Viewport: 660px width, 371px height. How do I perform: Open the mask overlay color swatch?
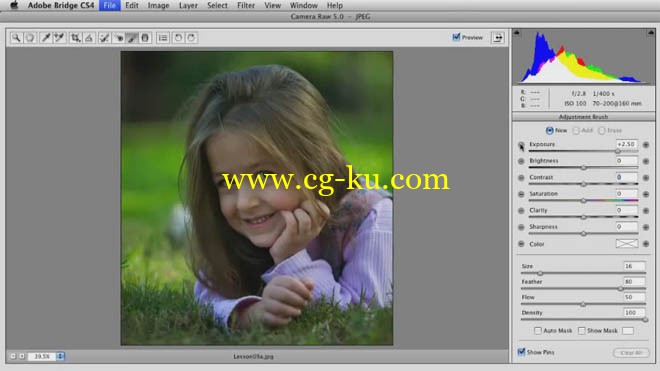tap(628, 331)
